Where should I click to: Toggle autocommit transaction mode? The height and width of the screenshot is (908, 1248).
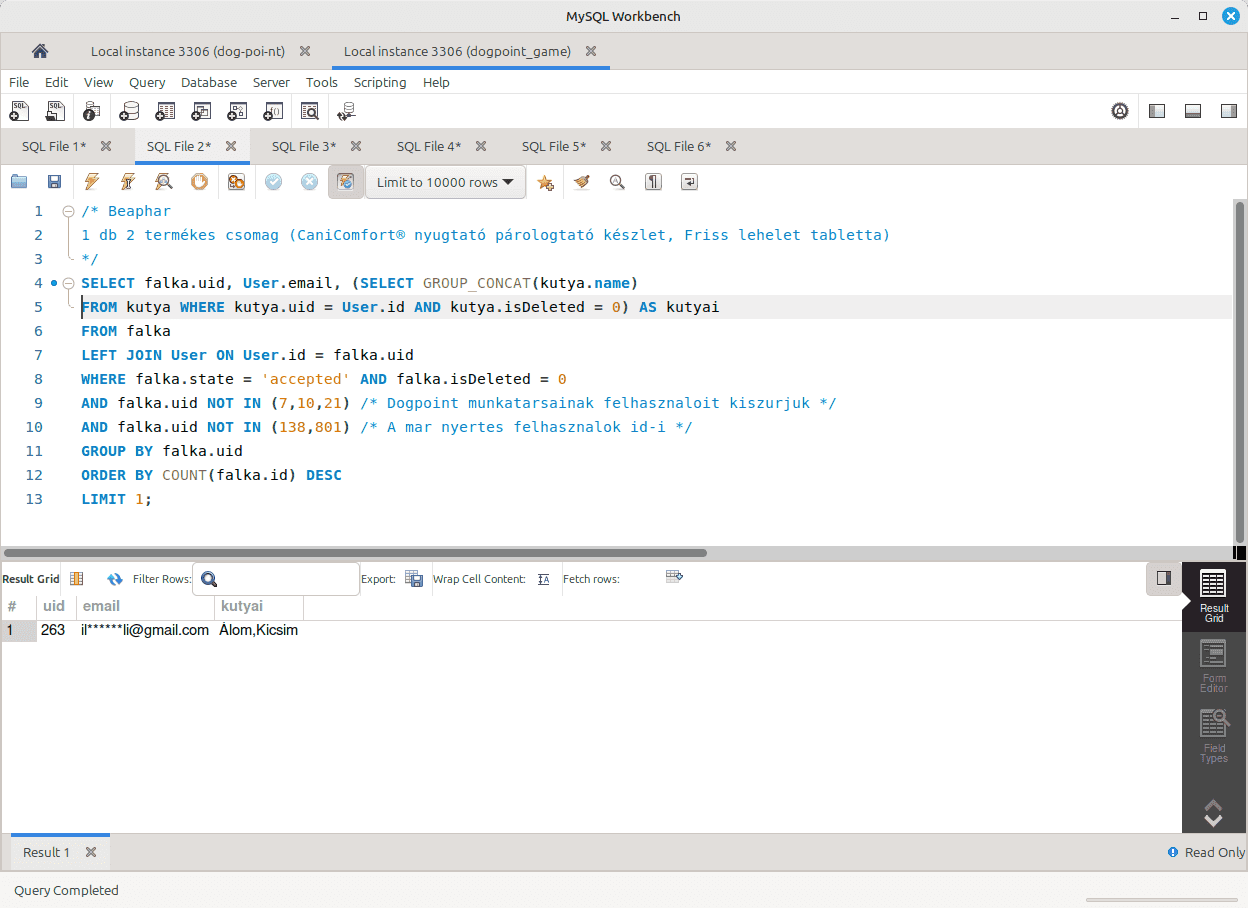tap(346, 182)
